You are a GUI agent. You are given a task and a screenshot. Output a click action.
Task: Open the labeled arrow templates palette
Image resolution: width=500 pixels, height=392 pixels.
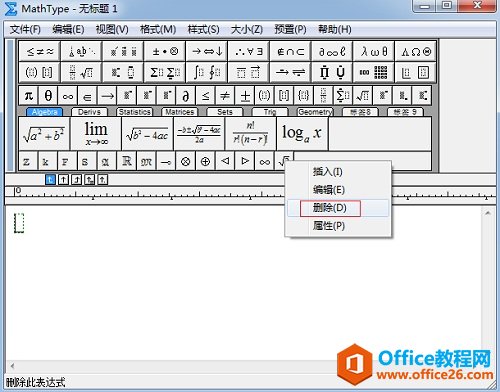point(290,72)
